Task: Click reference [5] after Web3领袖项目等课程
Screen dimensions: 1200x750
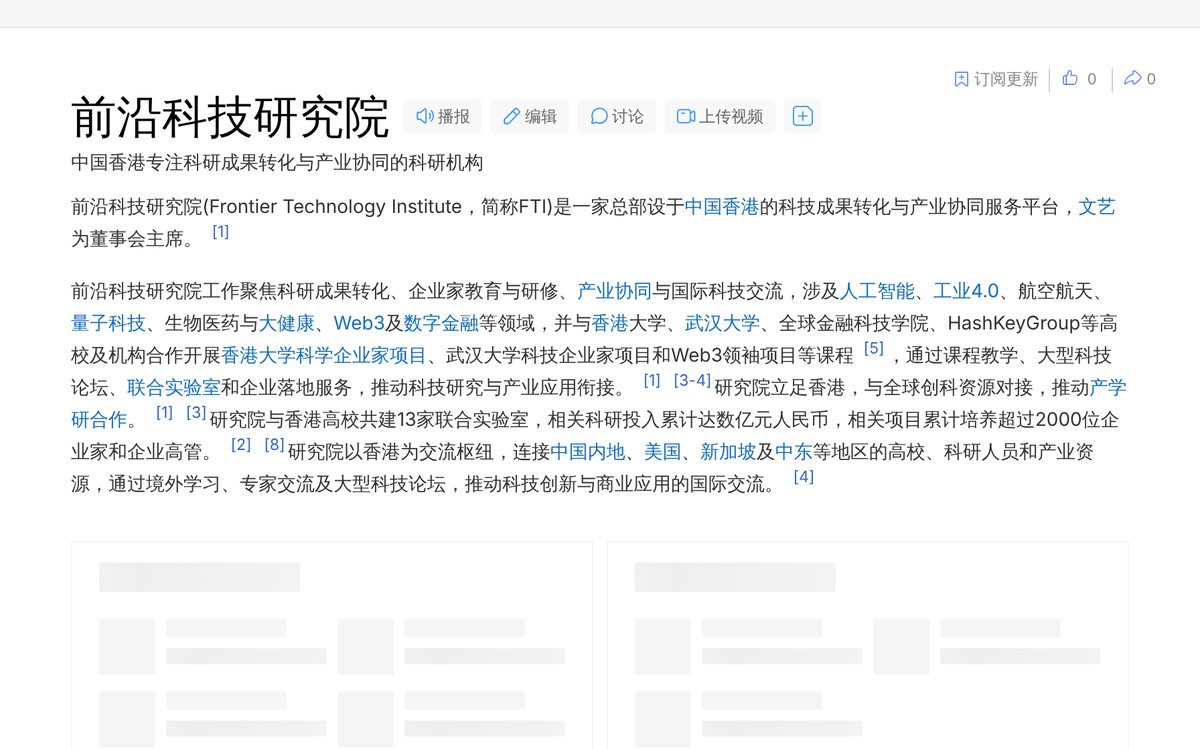Action: 874,348
